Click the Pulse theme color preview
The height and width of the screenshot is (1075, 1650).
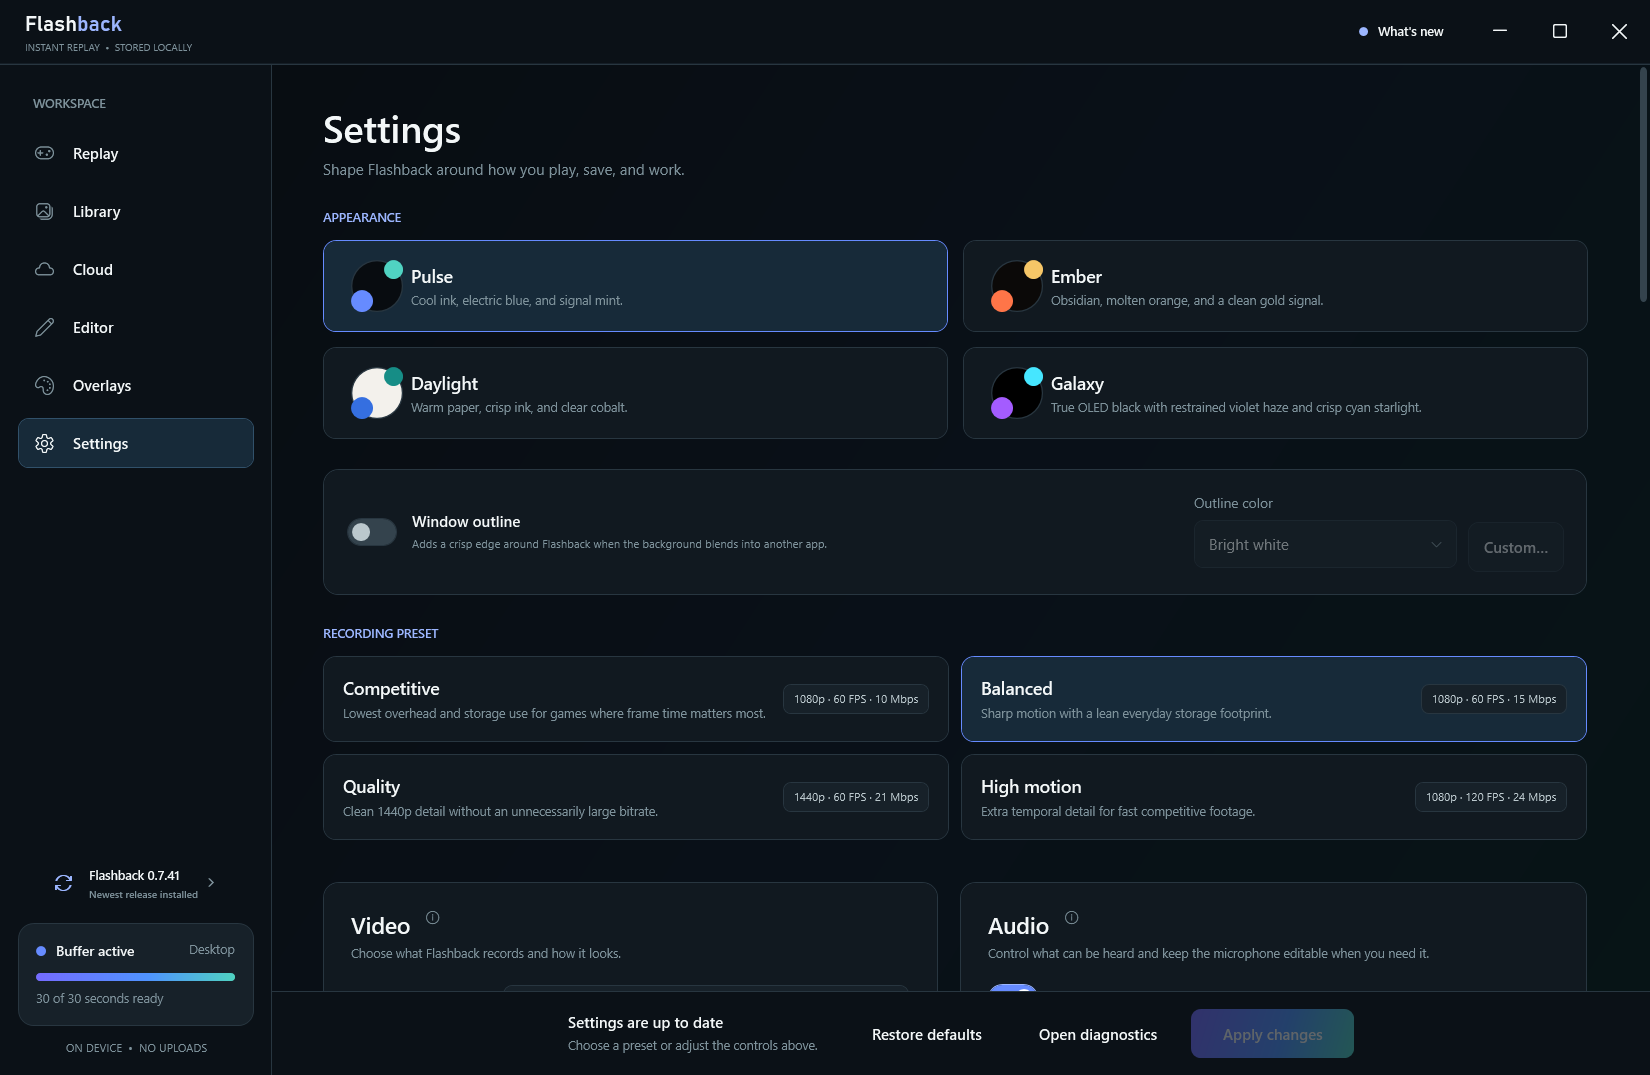pos(377,286)
